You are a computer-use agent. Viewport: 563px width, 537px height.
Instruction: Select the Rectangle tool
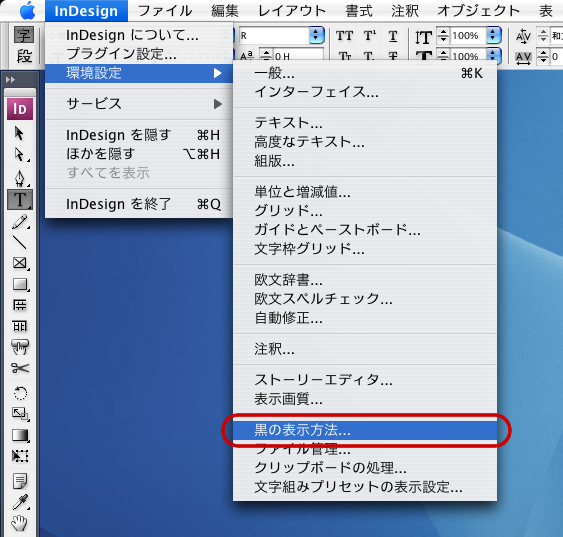click(20, 284)
